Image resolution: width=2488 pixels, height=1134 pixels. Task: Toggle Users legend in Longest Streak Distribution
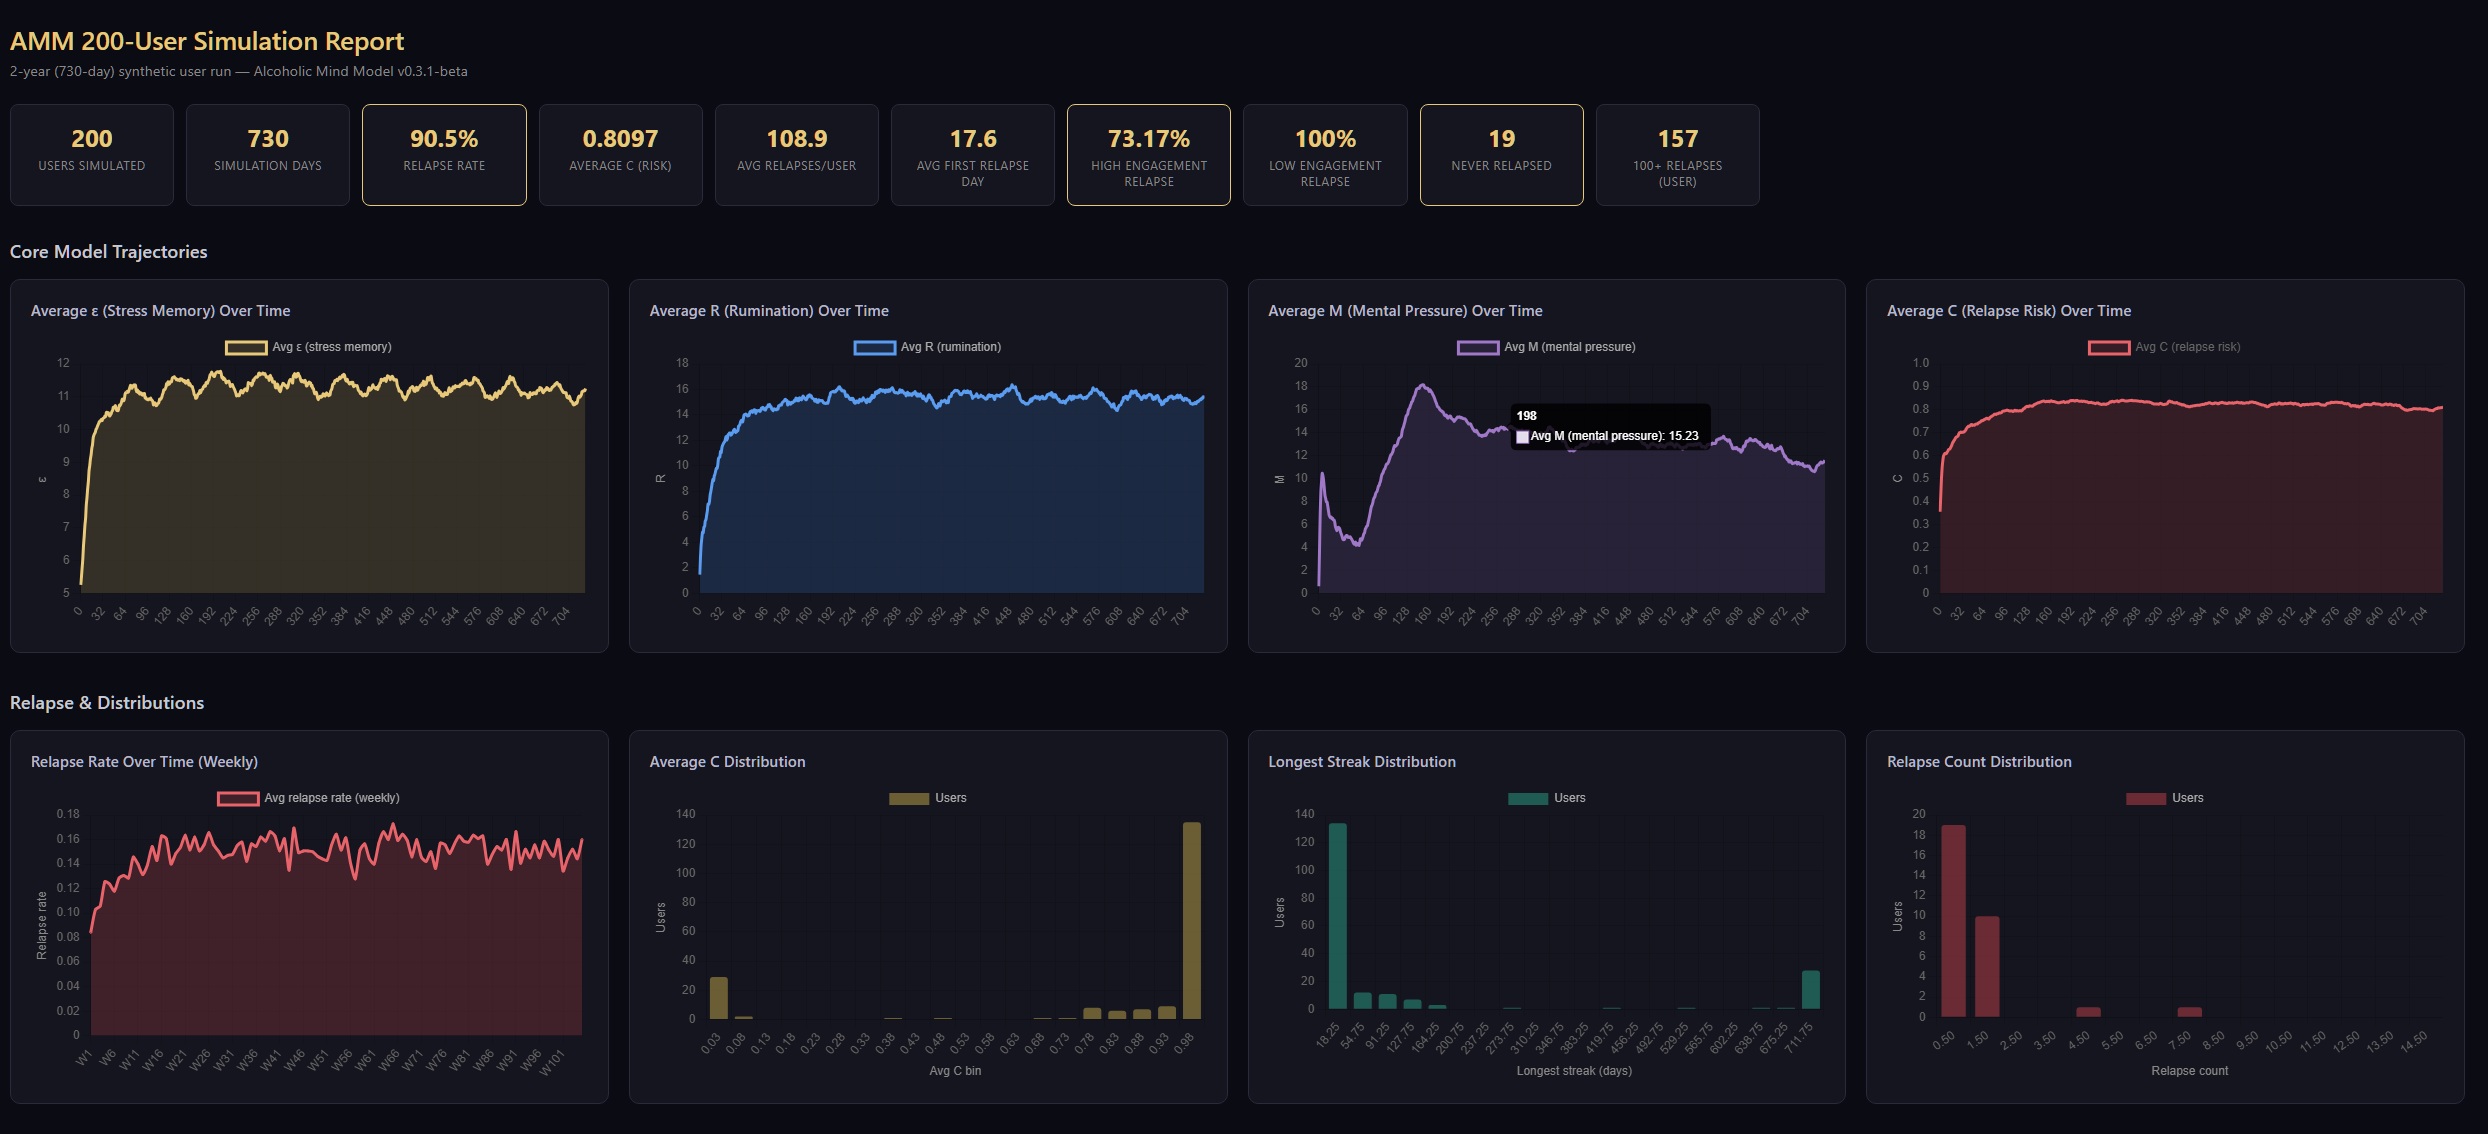point(1547,798)
